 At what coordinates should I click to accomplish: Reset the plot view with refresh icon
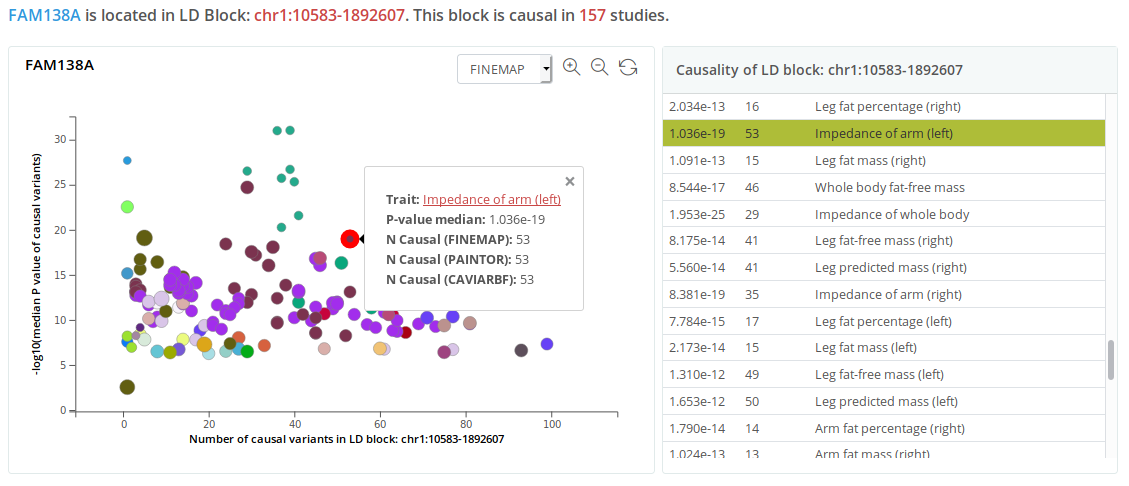pos(629,67)
